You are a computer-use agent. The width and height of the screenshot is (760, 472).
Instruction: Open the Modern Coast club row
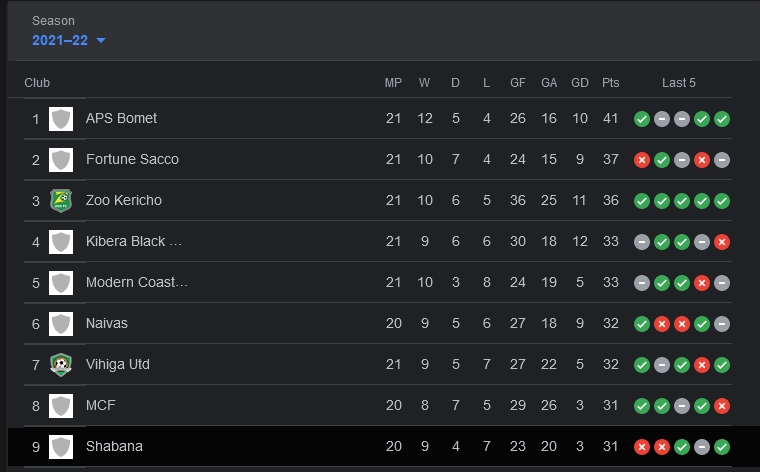pos(378,283)
